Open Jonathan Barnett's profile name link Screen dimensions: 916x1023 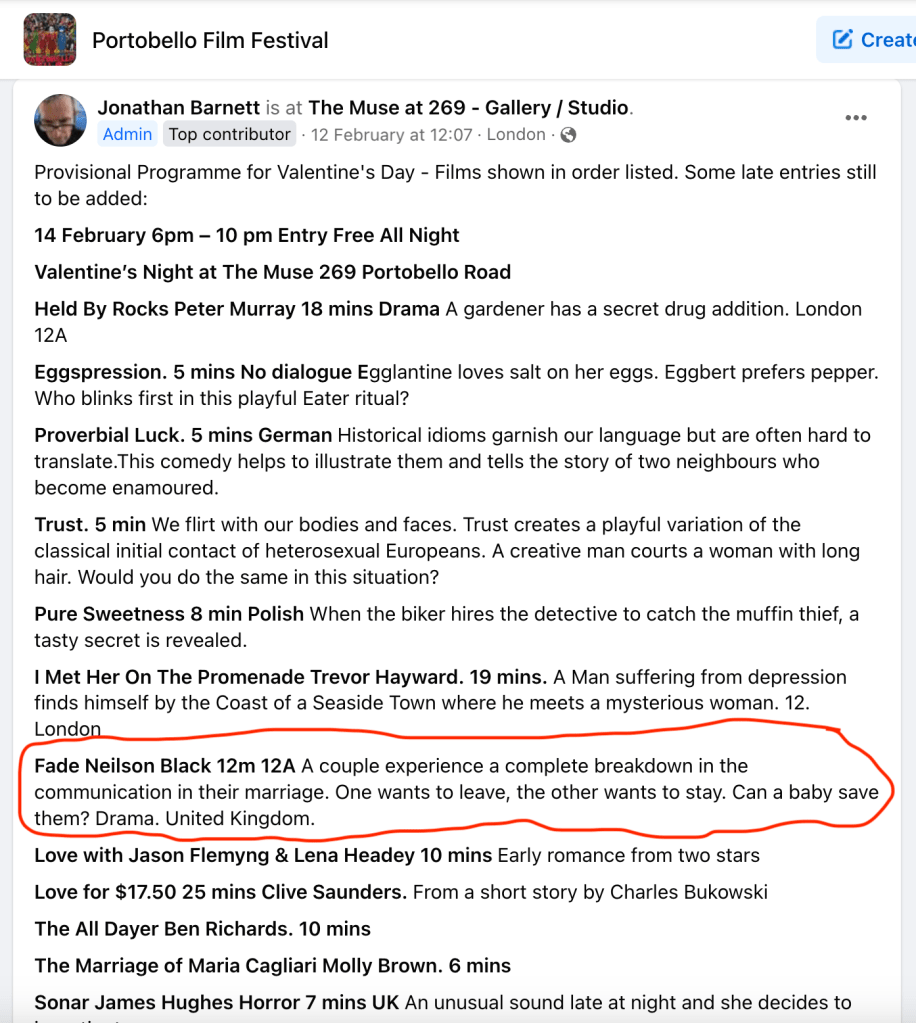coord(178,108)
